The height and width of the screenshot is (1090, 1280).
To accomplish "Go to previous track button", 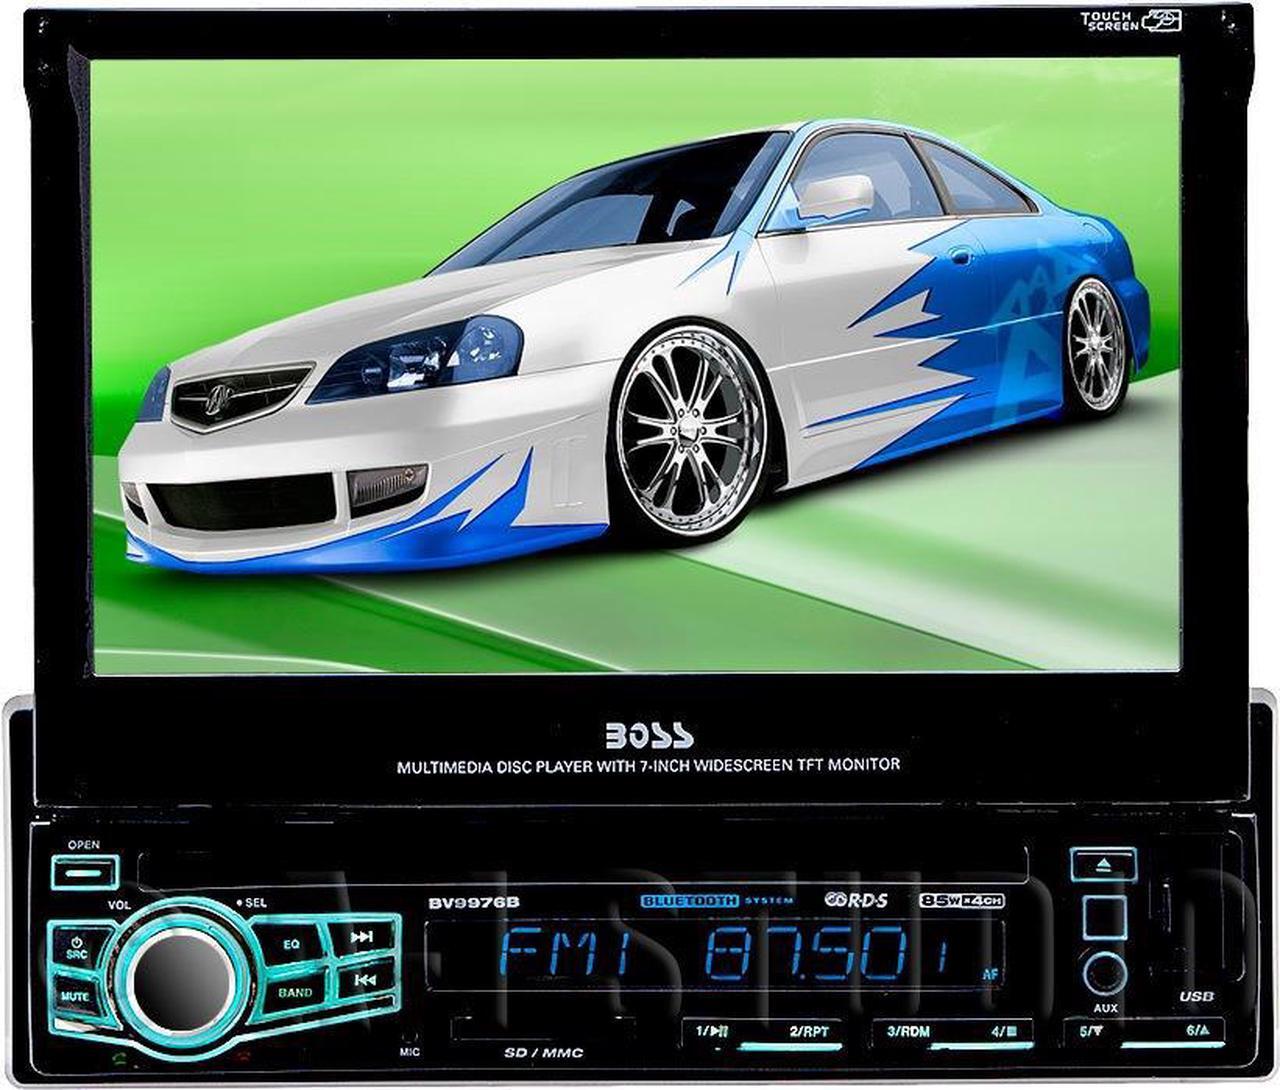I will click(364, 981).
